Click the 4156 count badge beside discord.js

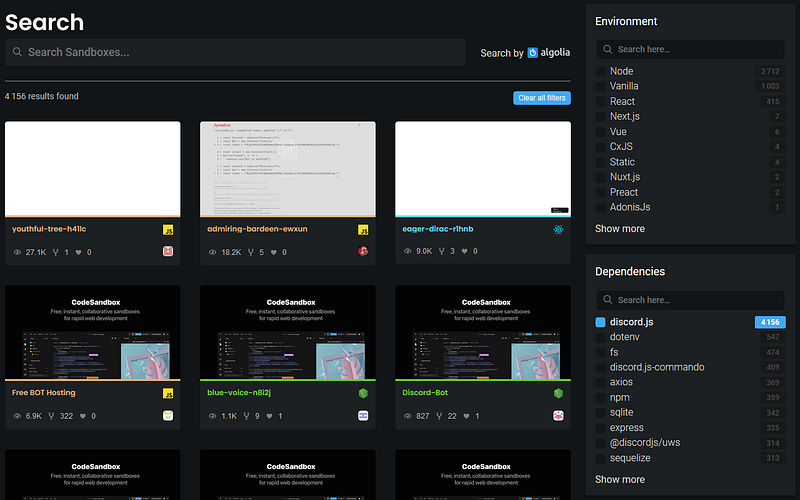point(770,322)
